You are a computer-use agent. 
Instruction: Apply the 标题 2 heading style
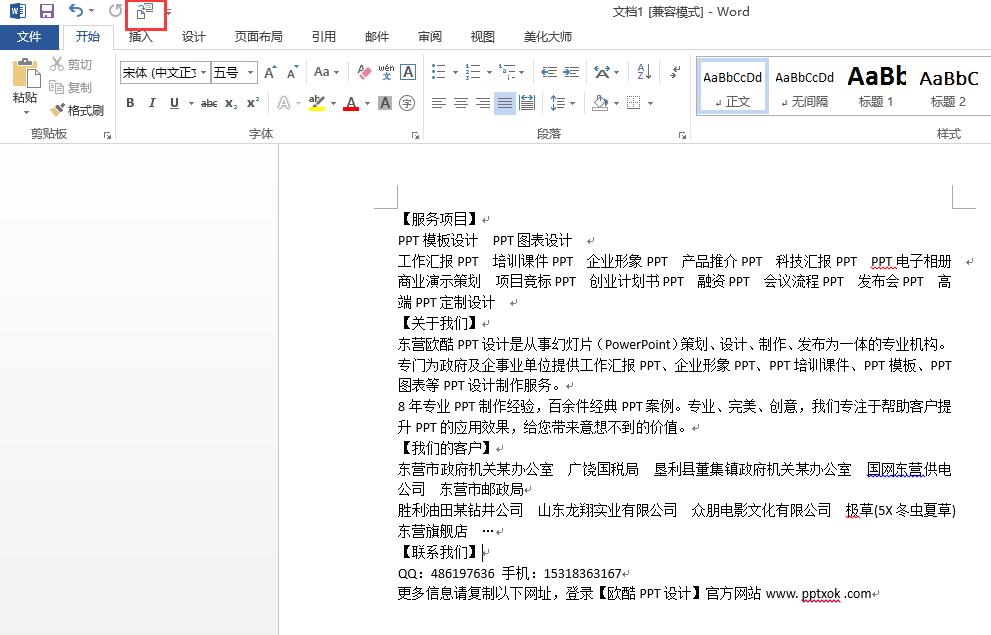point(948,87)
